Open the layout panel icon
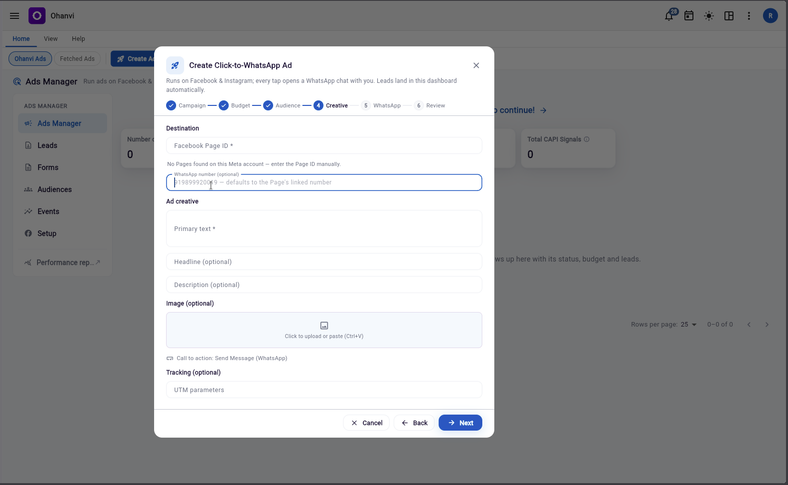The height and width of the screenshot is (485, 788). pyautogui.click(x=729, y=16)
